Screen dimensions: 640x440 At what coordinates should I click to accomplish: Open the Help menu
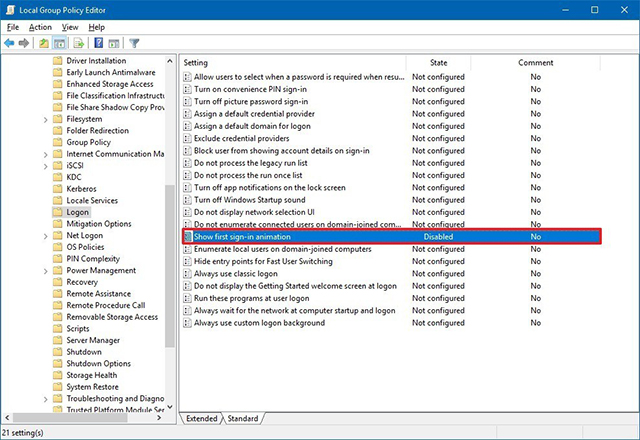97,27
